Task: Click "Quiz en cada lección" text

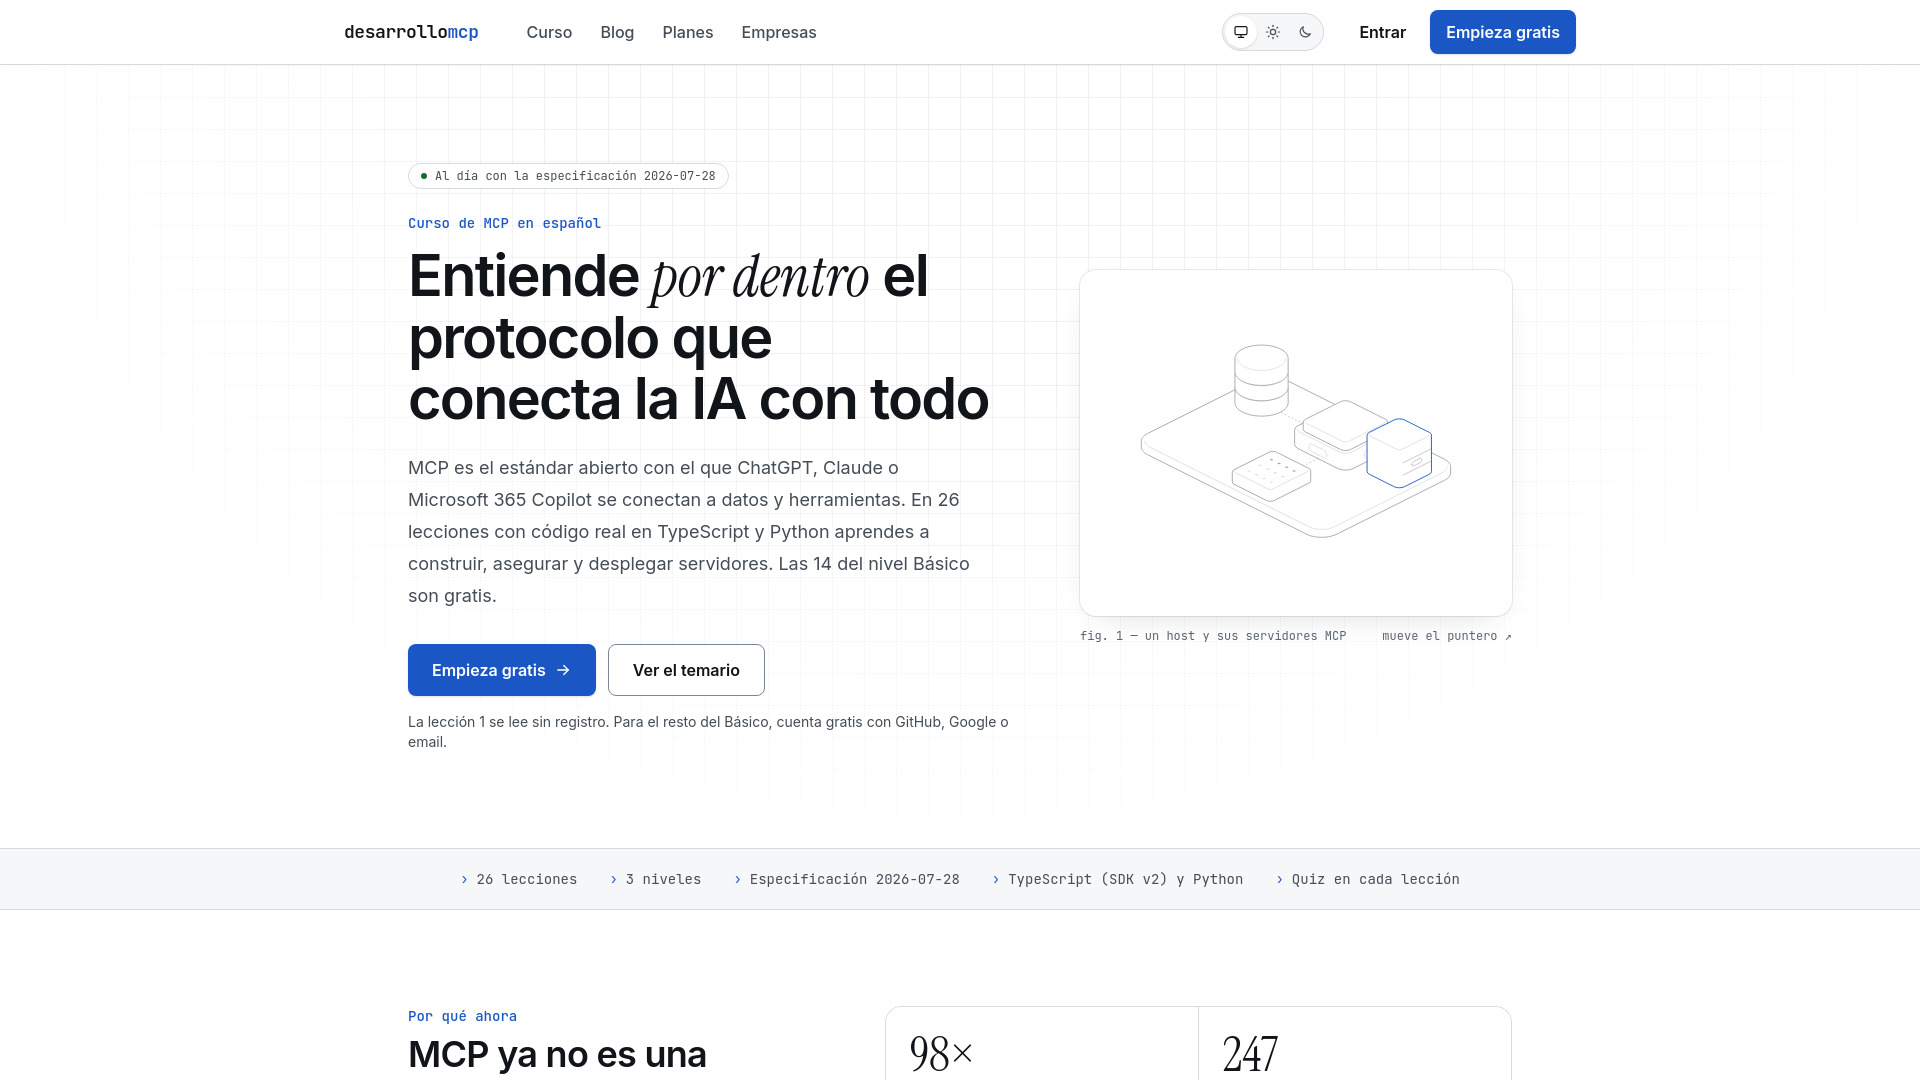Action: (x=1368, y=879)
